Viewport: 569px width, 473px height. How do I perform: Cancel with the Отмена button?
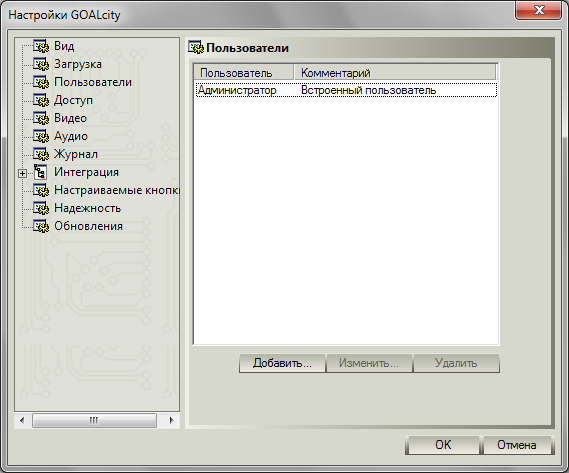pyautogui.click(x=517, y=445)
